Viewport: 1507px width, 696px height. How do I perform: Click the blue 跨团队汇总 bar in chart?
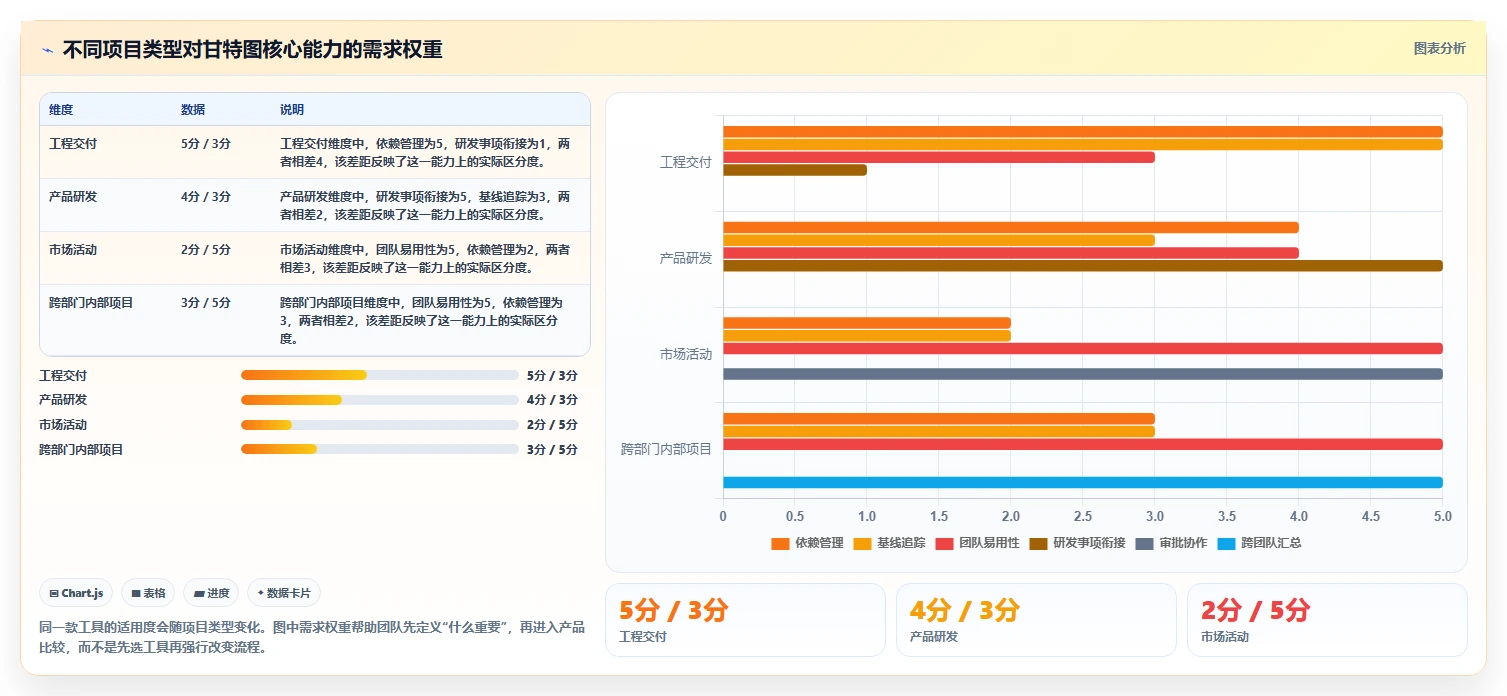tap(1083, 482)
